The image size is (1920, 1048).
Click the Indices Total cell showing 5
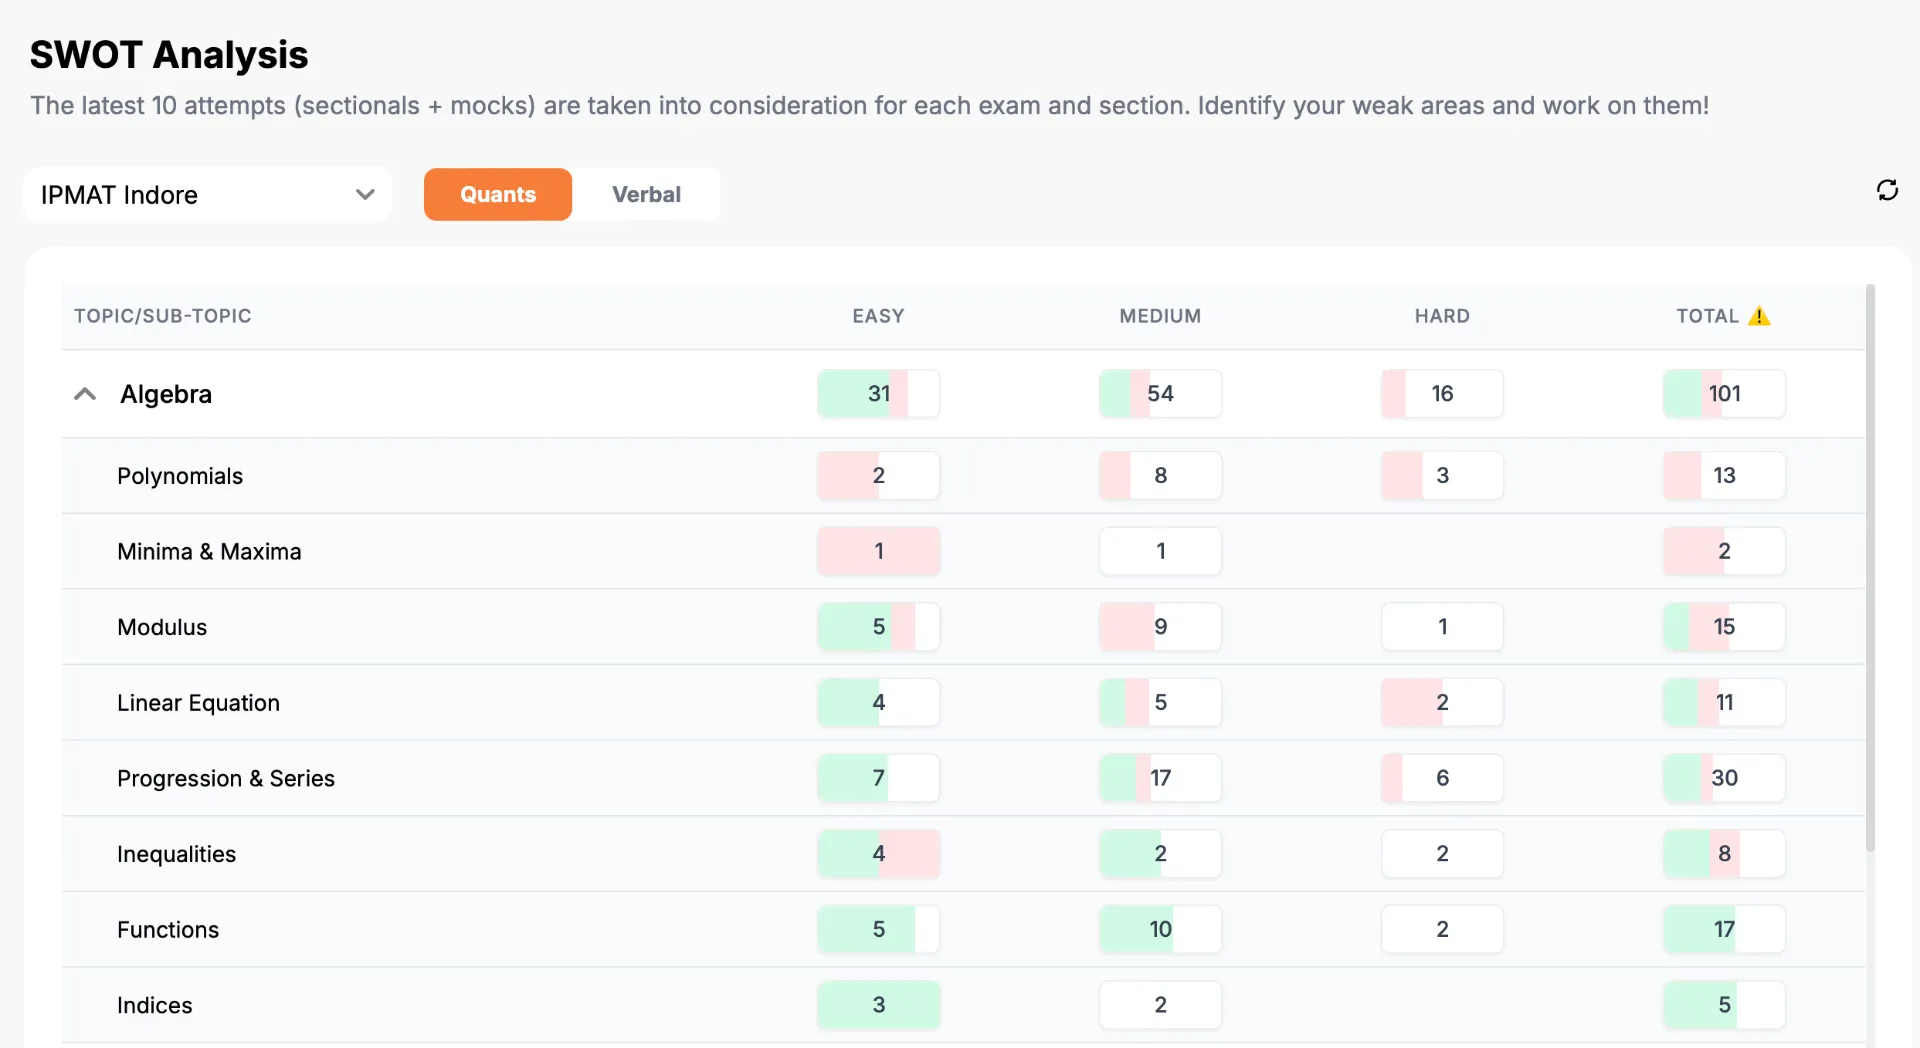click(x=1724, y=1005)
